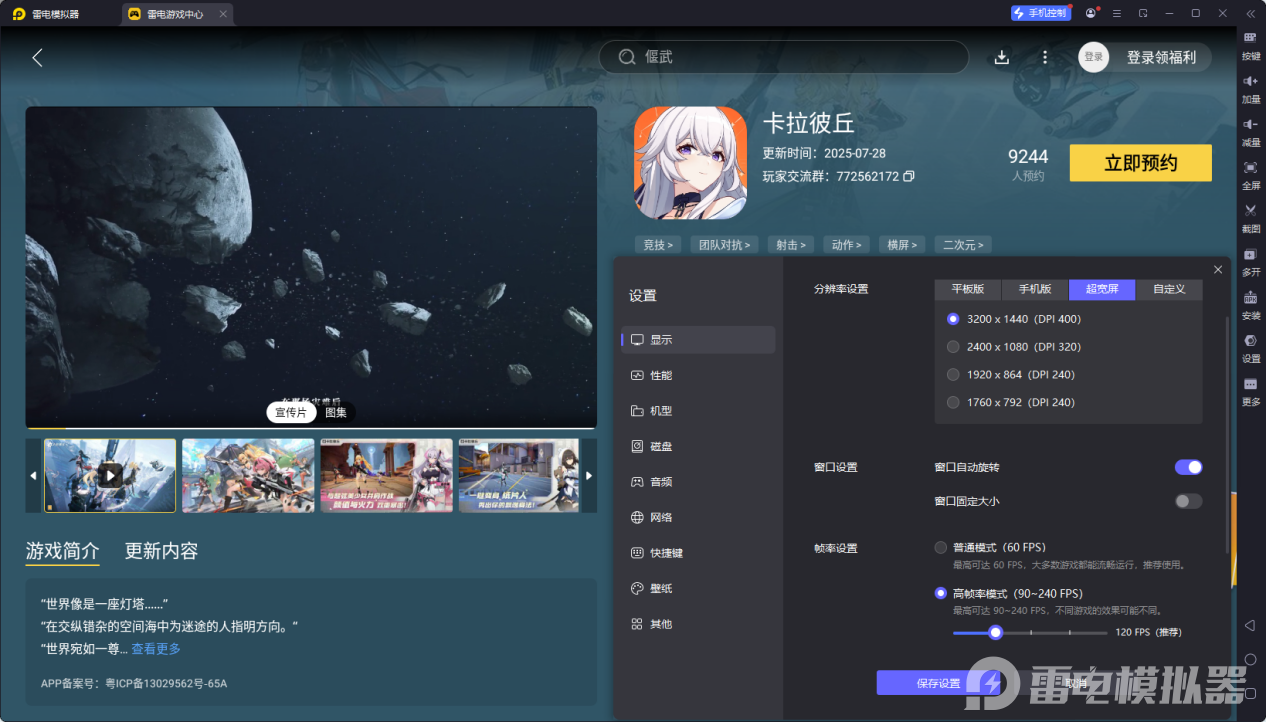Click thumbnail strip right arrow
This screenshot has width=1266, height=722.
coord(589,475)
